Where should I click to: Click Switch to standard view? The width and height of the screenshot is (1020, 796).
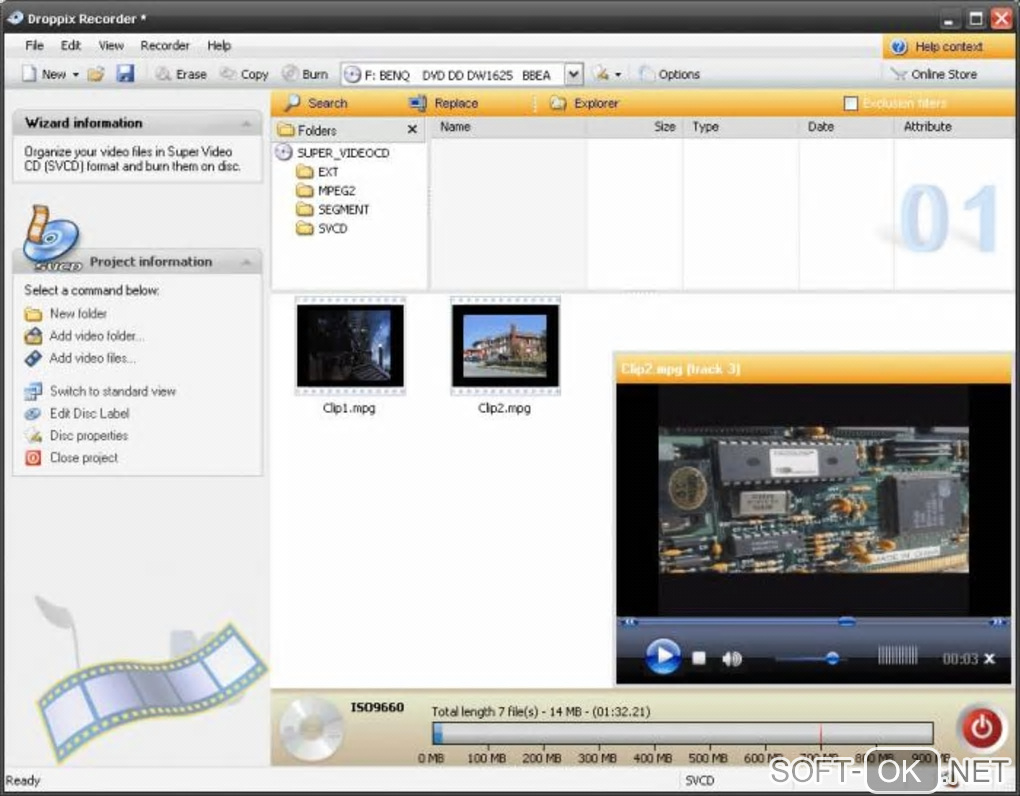112,391
